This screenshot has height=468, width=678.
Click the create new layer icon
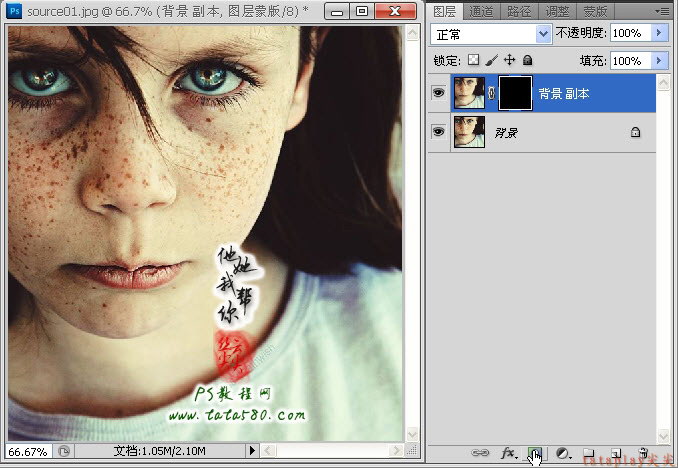coord(616,453)
